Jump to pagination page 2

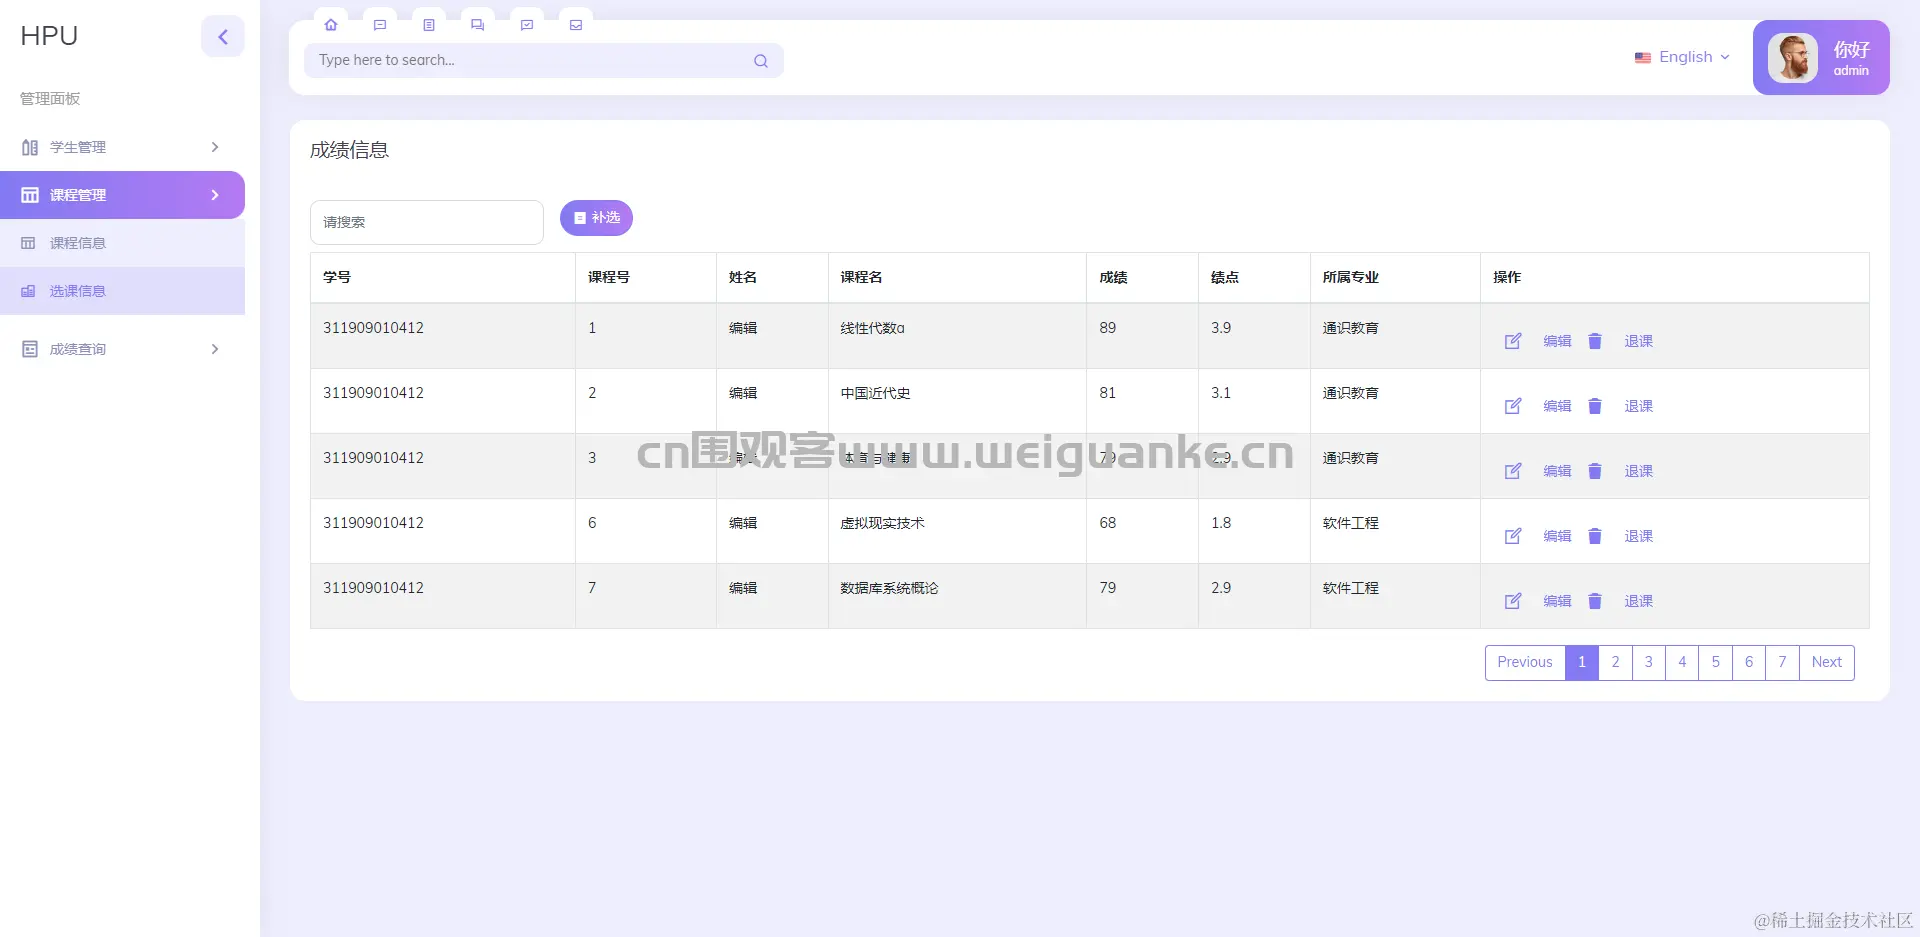pyautogui.click(x=1615, y=663)
